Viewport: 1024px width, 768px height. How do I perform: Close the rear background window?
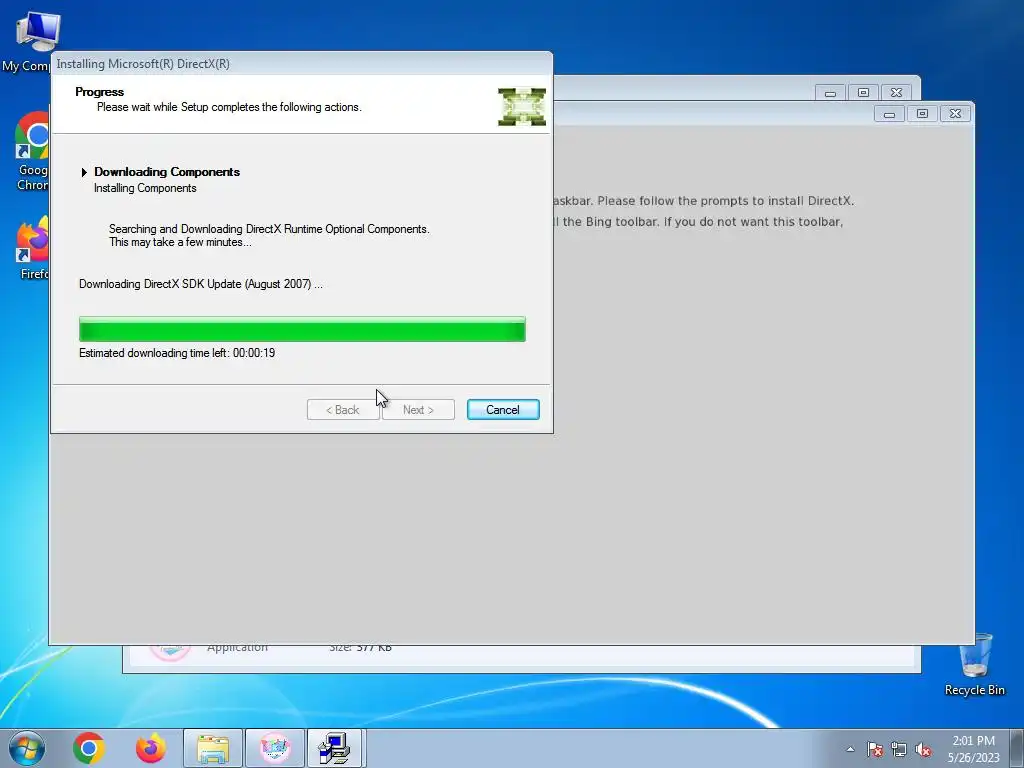896,93
